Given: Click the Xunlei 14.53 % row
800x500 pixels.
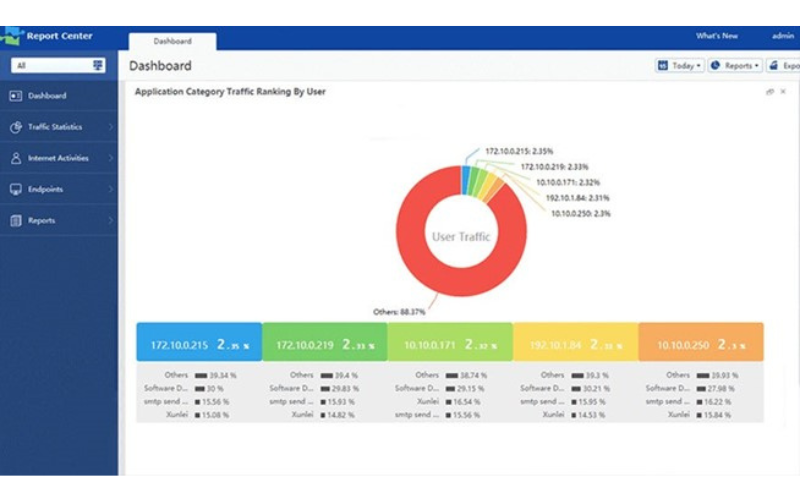Looking at the screenshot, I should coord(574,415).
